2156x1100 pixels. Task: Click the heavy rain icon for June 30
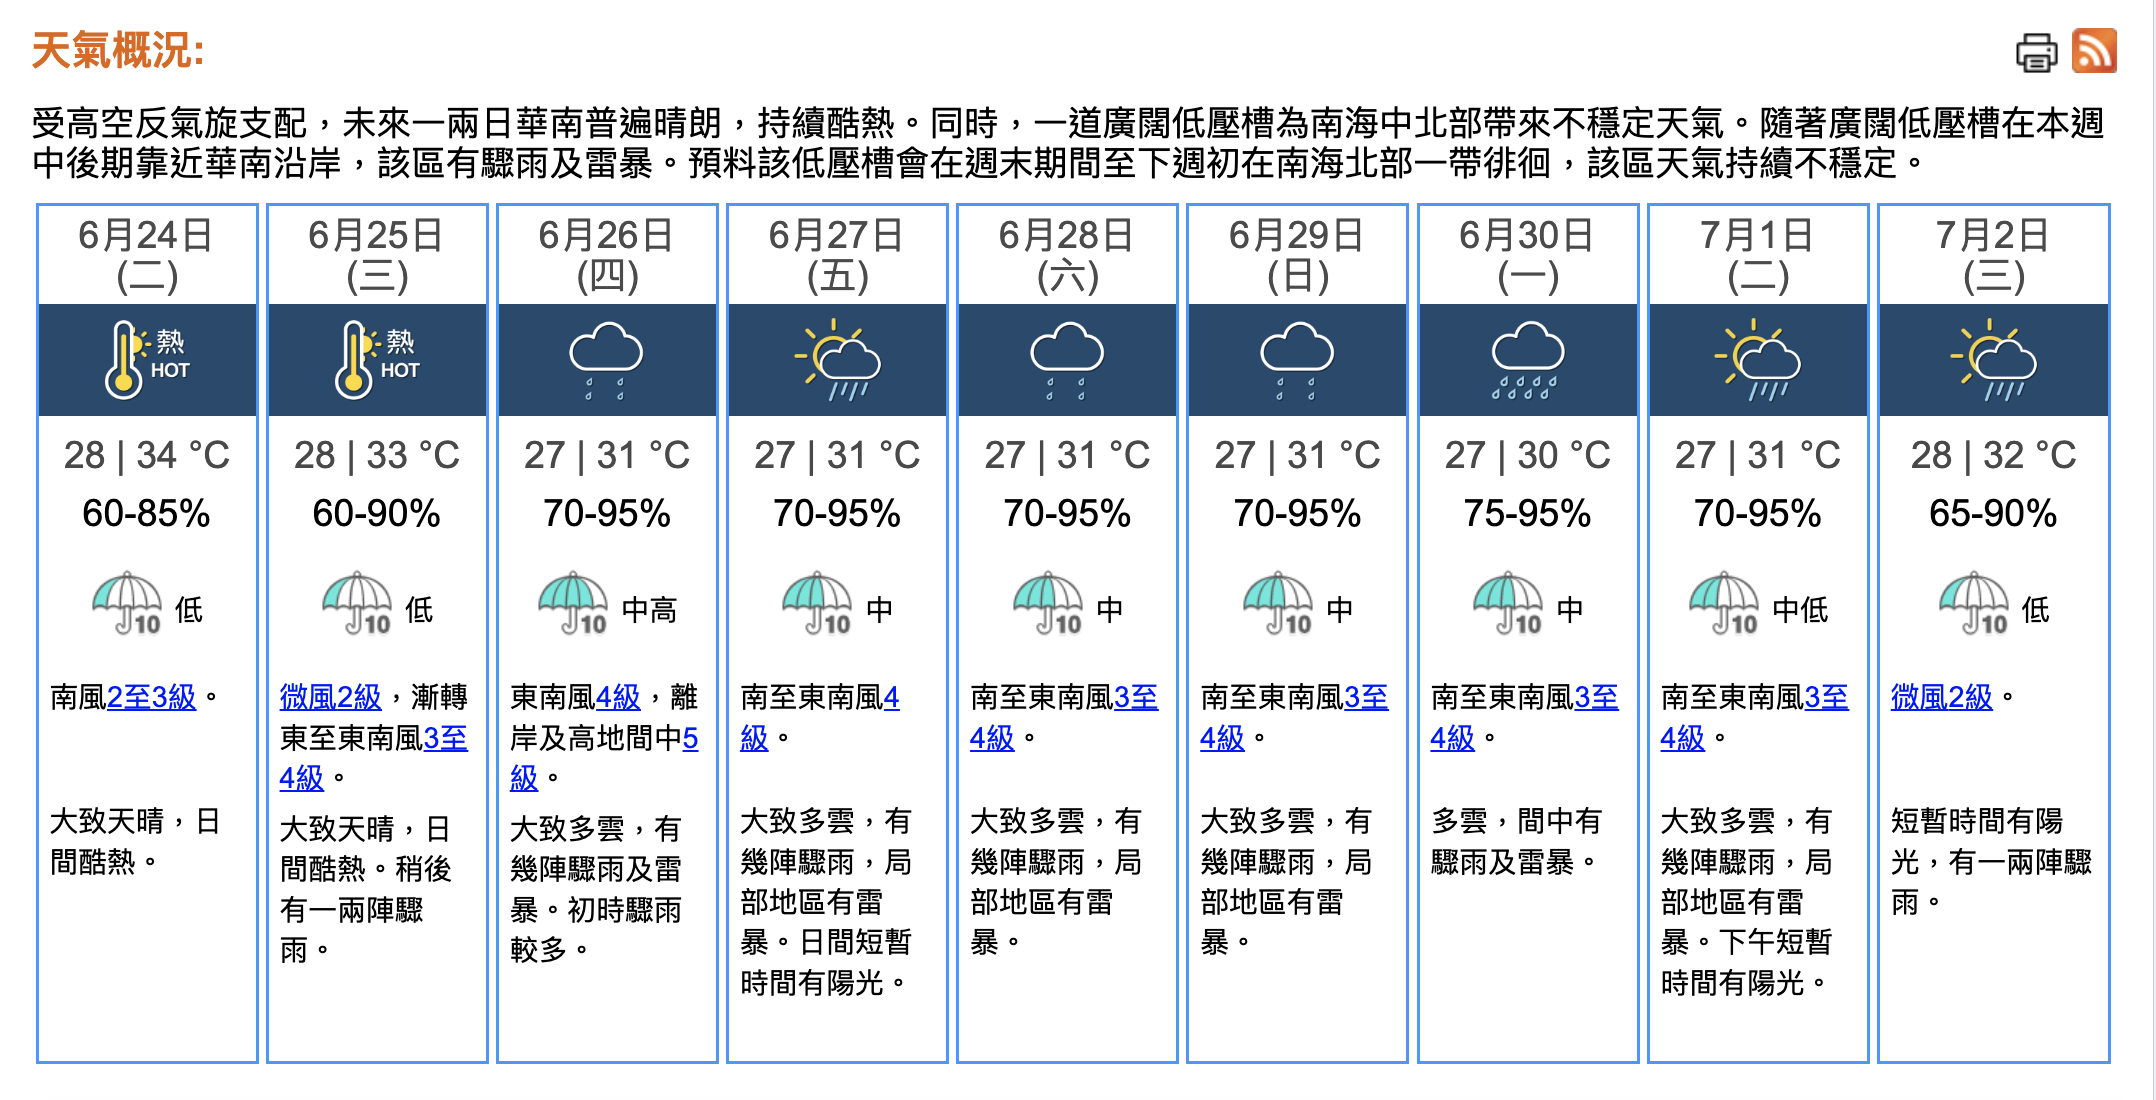point(1527,359)
